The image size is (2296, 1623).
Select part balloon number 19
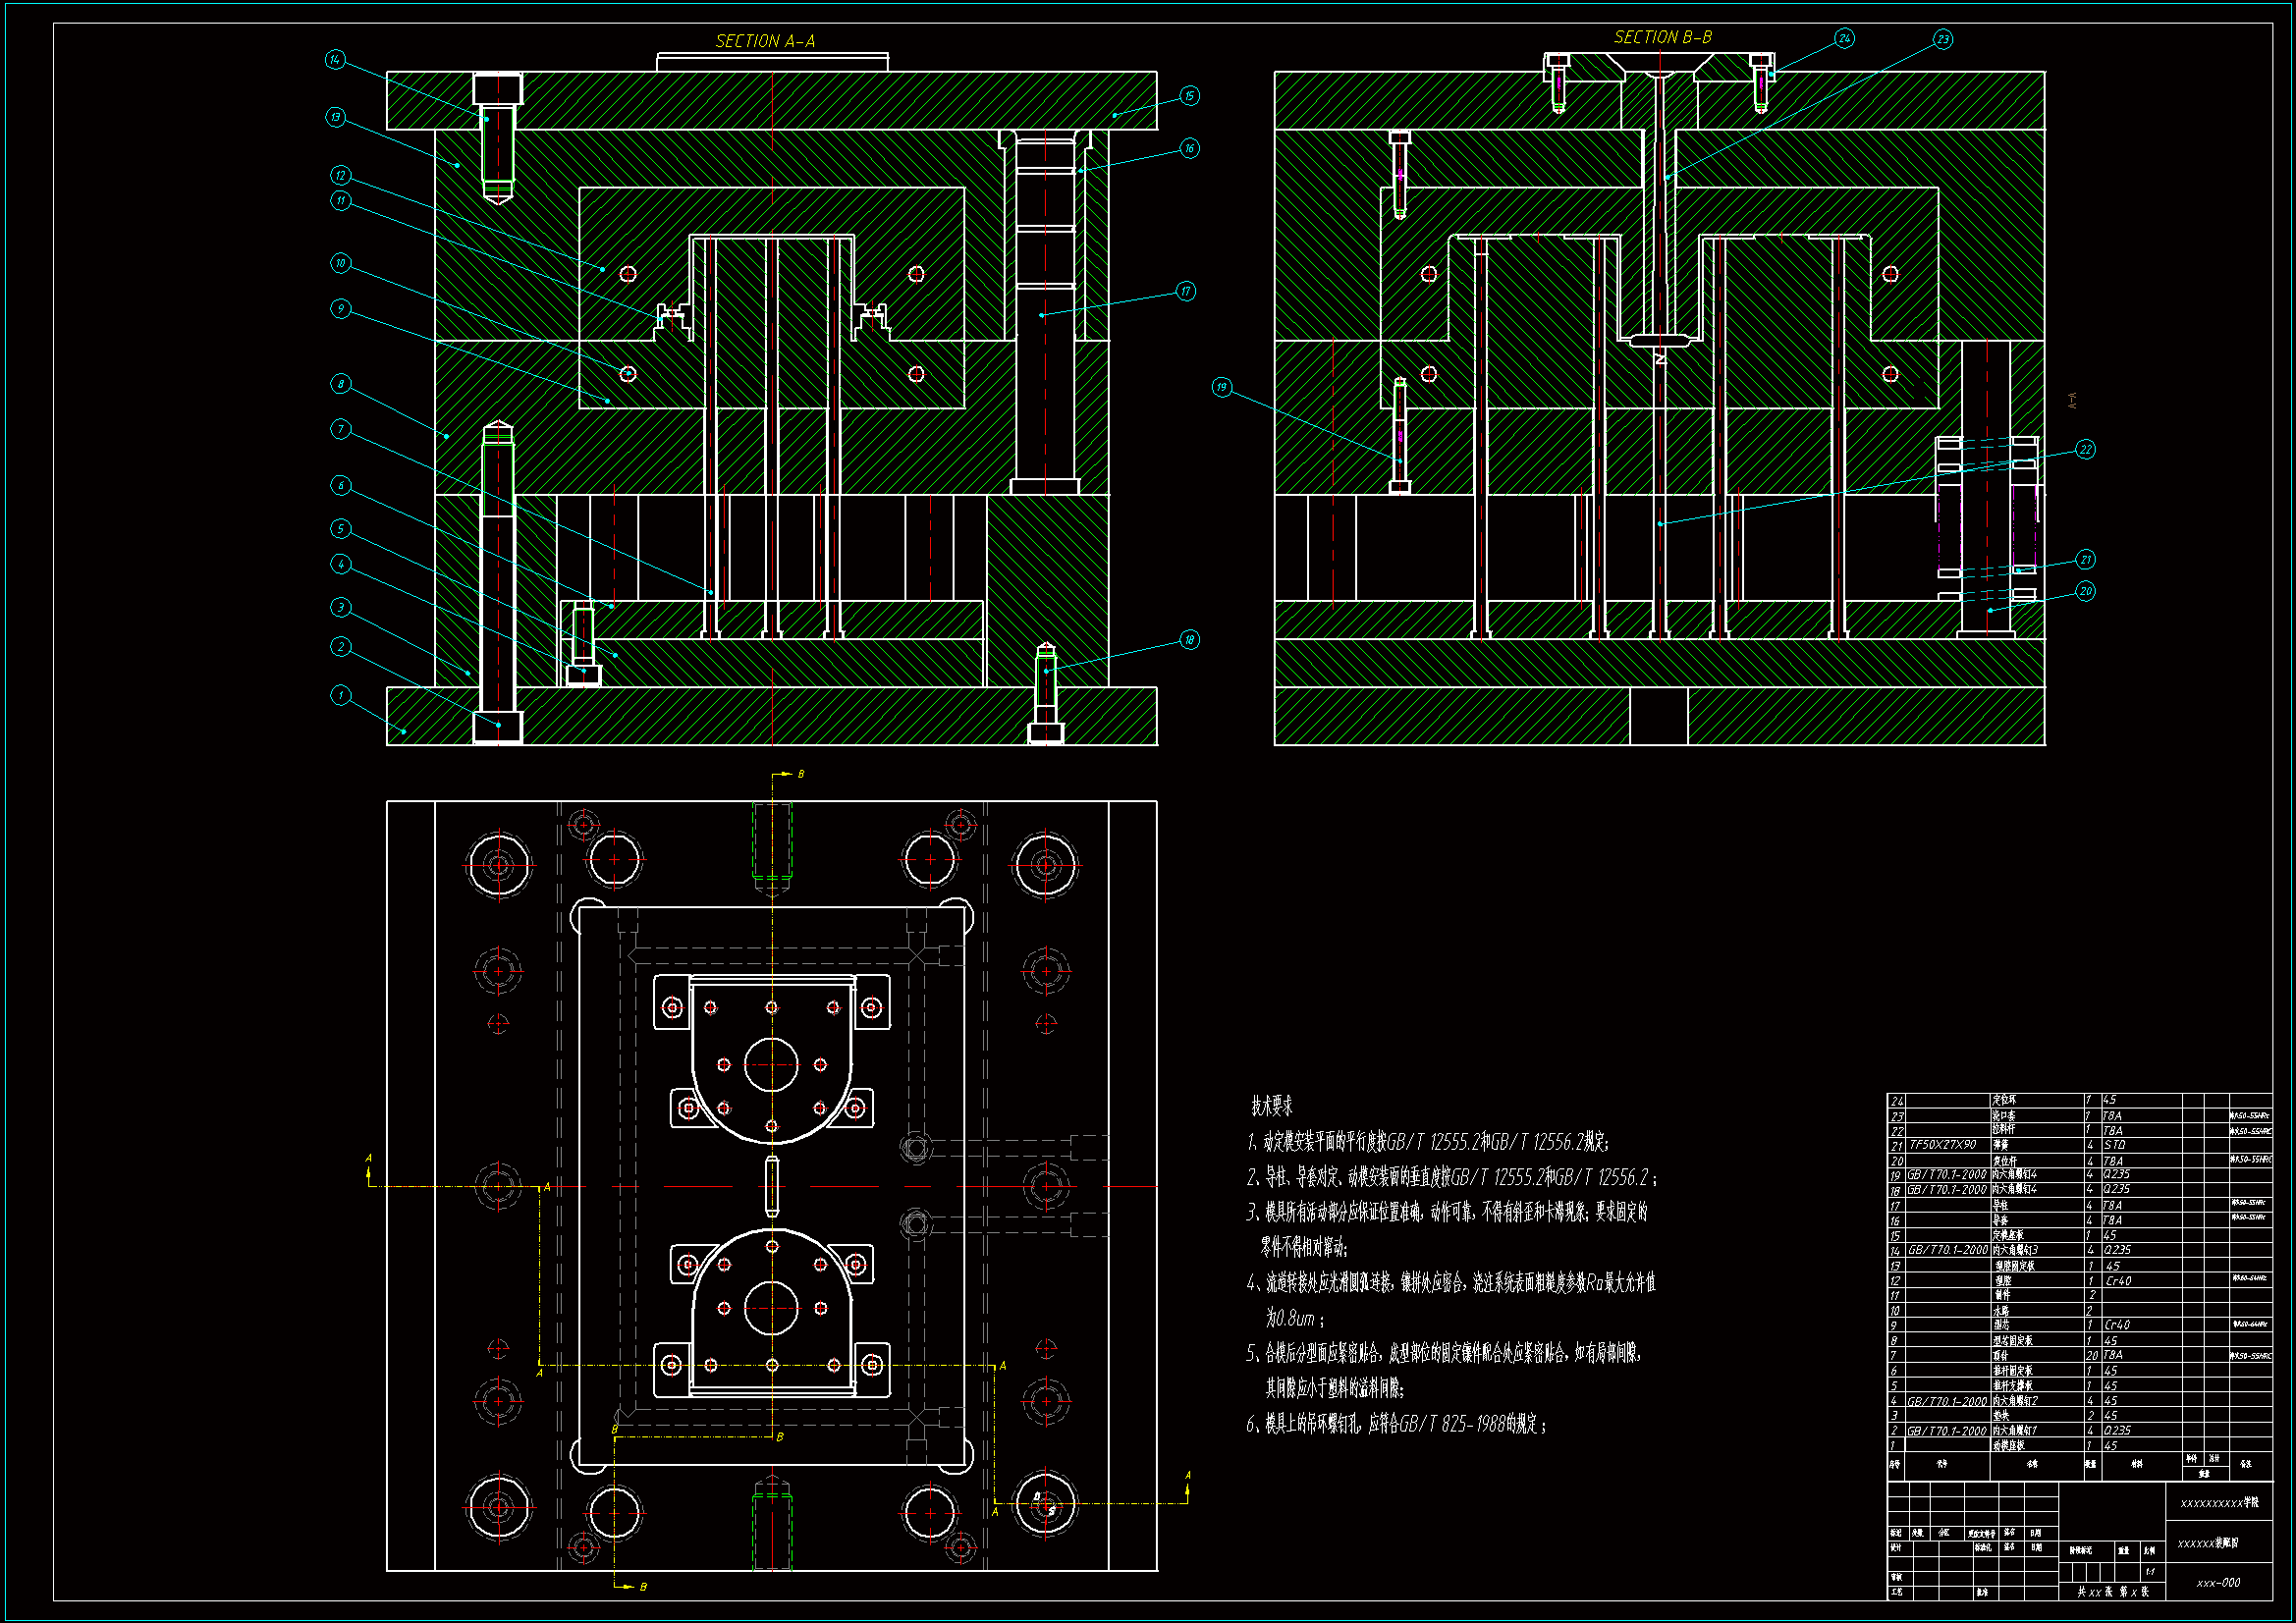[x=1222, y=388]
